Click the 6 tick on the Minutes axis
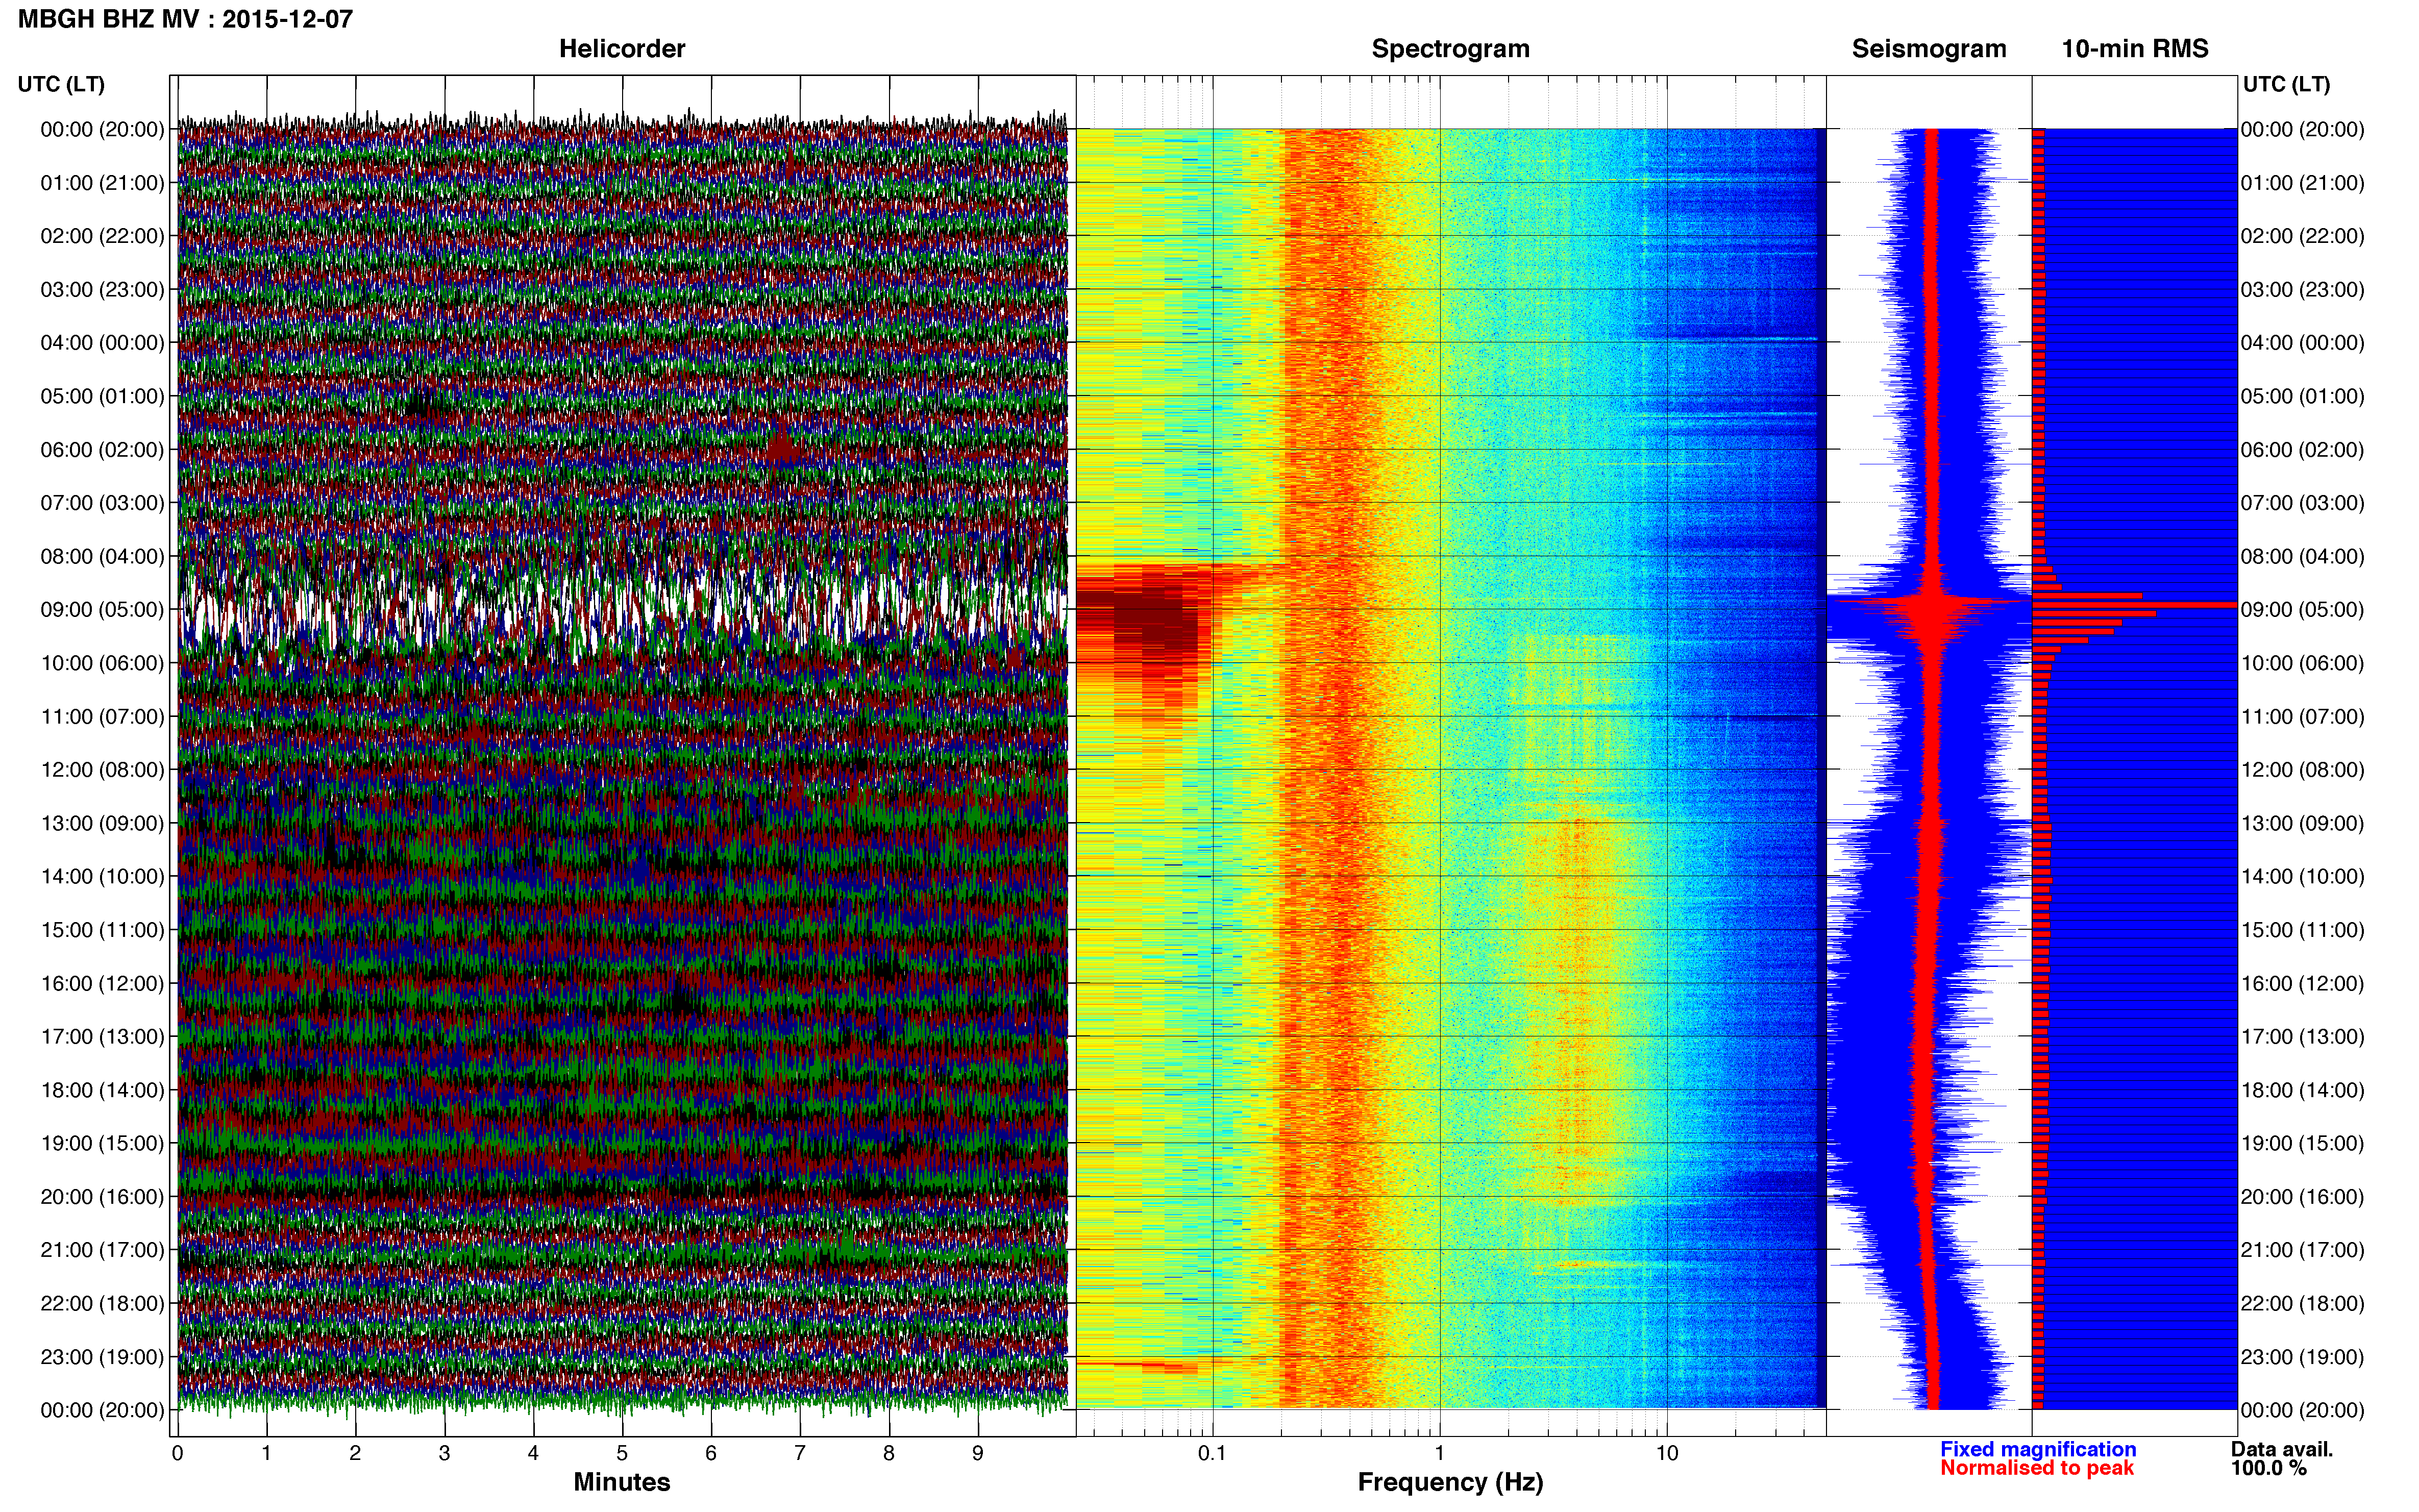 point(711,1454)
